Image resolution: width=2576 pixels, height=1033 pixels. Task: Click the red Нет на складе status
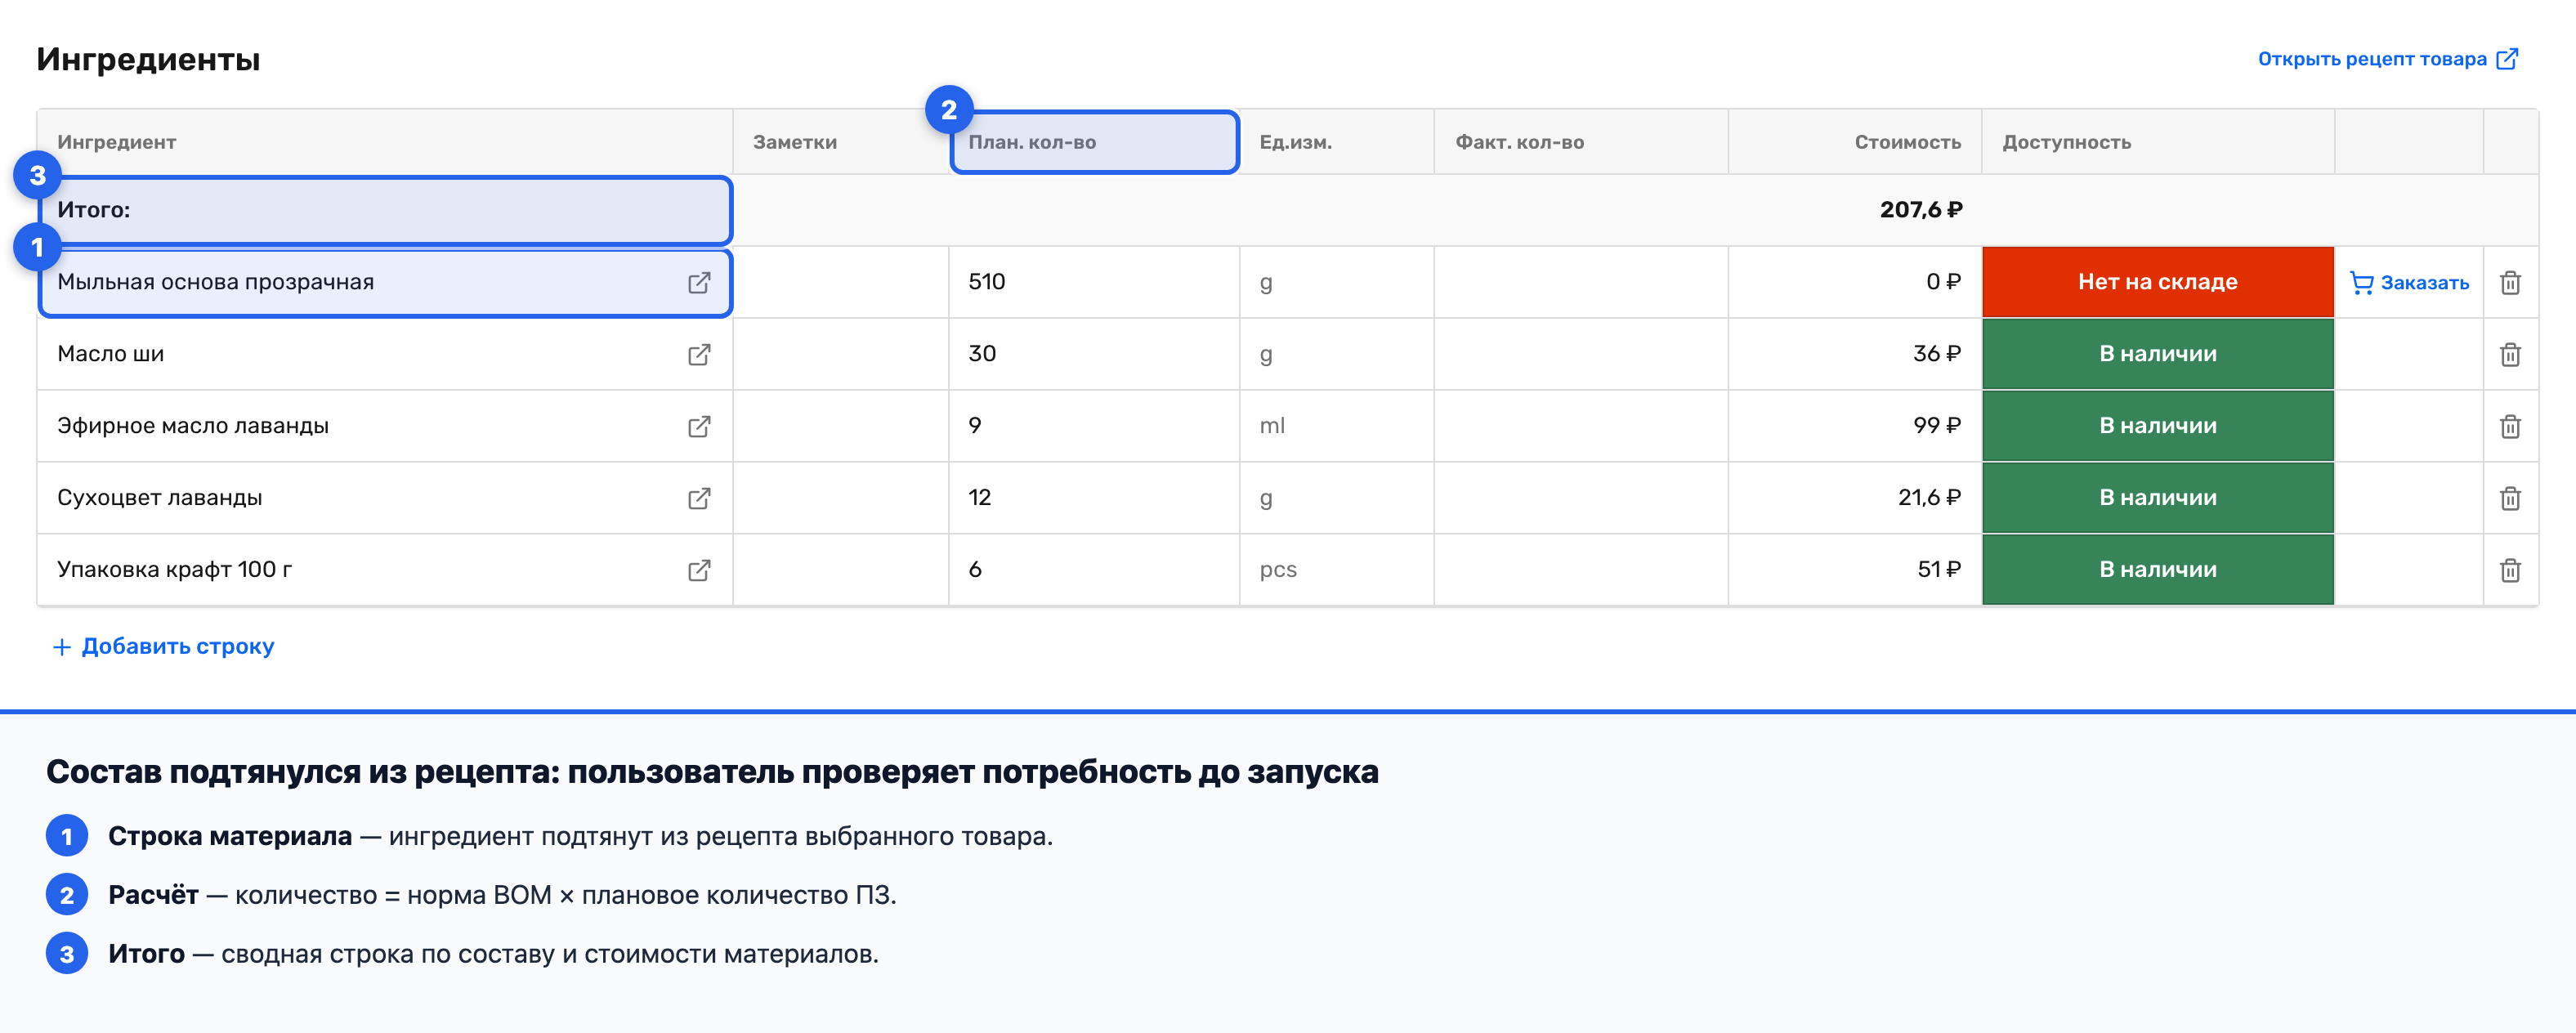[2157, 282]
